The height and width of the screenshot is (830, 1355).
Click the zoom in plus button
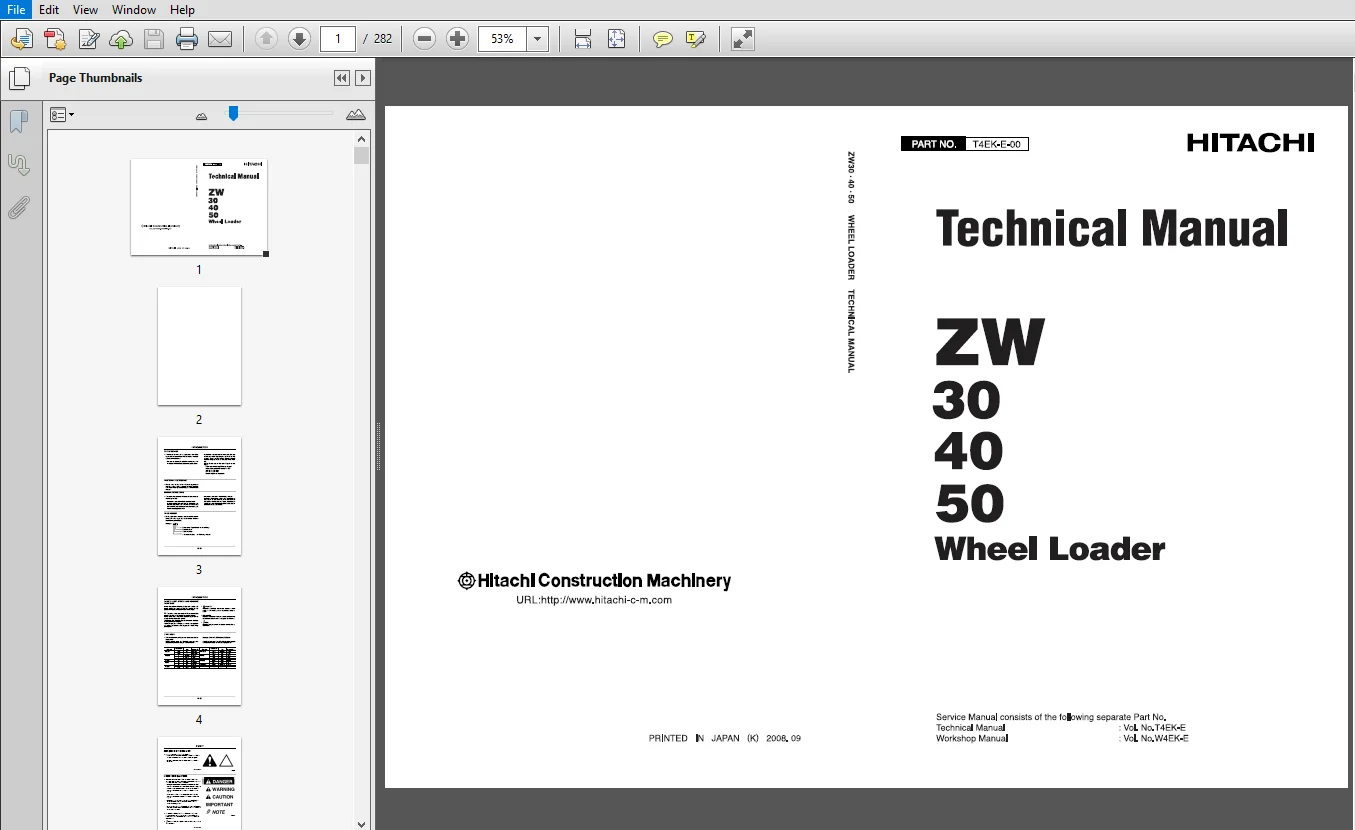point(458,39)
